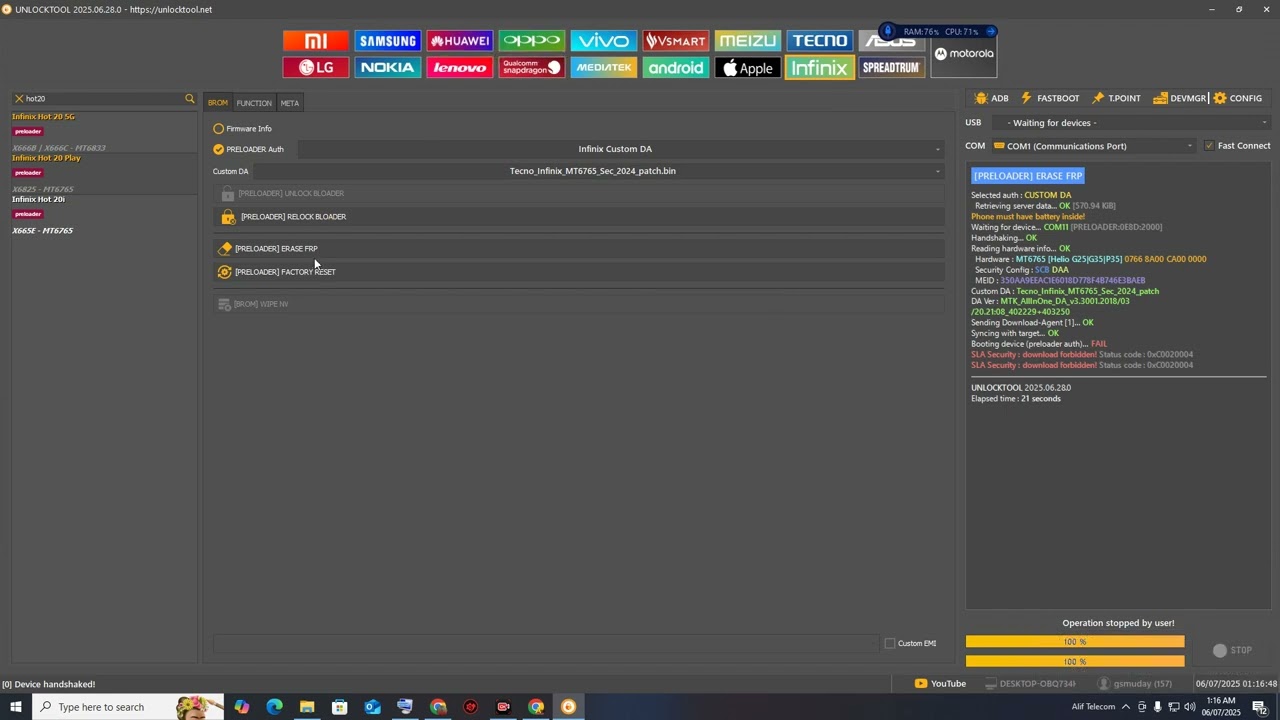1280x720 pixels.
Task: Expand the COM1 Communications Port dropdown
Action: click(1093, 146)
